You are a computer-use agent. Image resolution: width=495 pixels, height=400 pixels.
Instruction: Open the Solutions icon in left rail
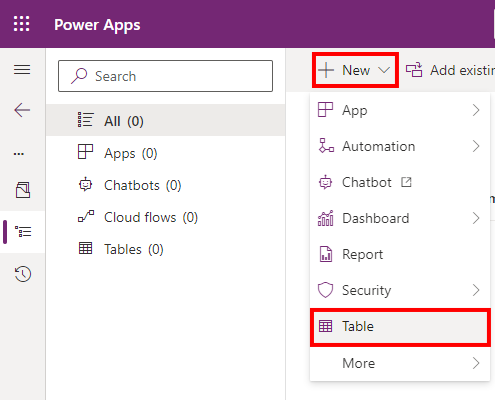[23, 190]
